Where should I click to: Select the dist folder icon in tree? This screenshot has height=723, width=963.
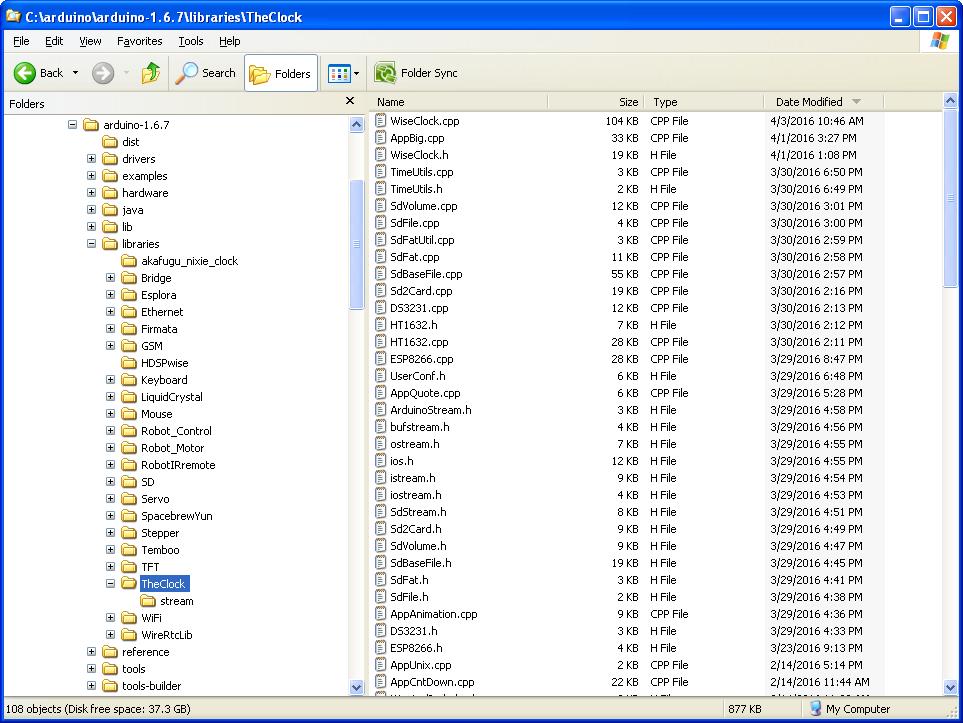[110, 142]
